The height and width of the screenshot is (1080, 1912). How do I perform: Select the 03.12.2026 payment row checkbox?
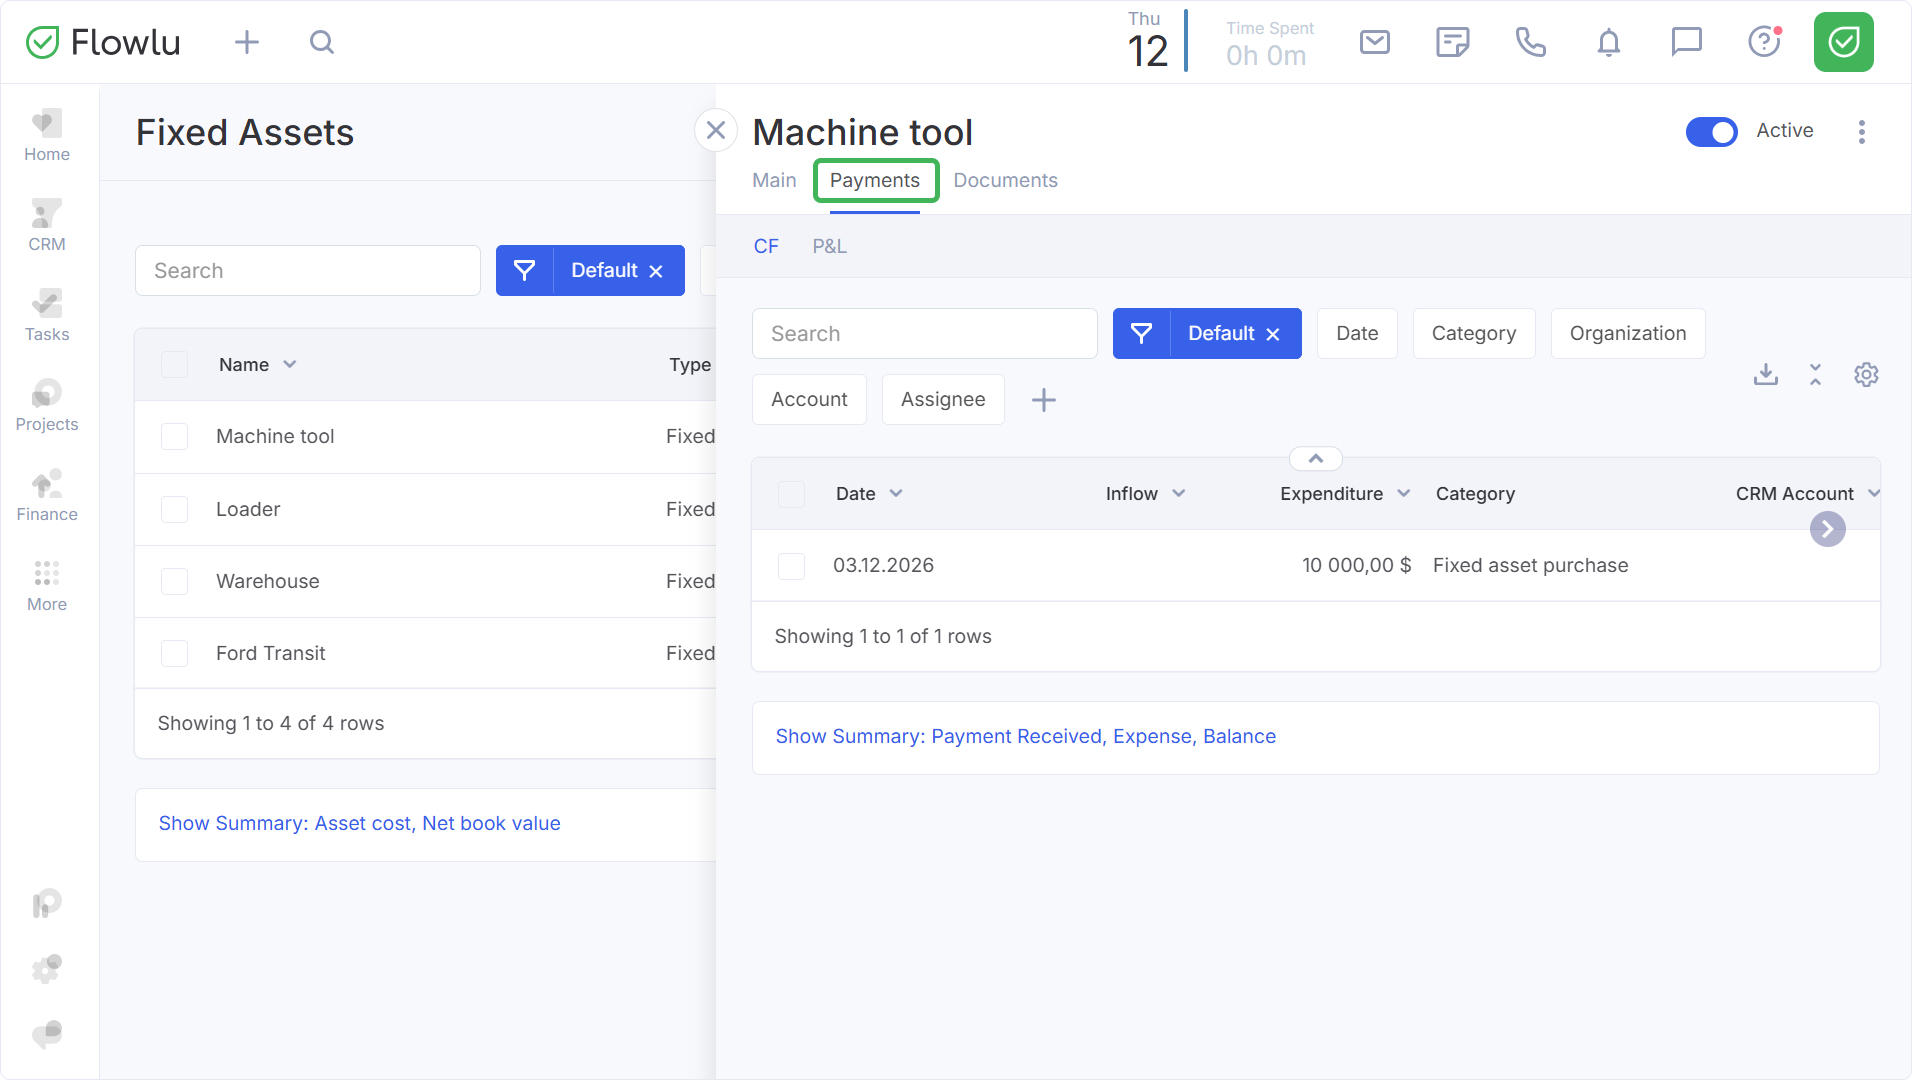tap(791, 566)
